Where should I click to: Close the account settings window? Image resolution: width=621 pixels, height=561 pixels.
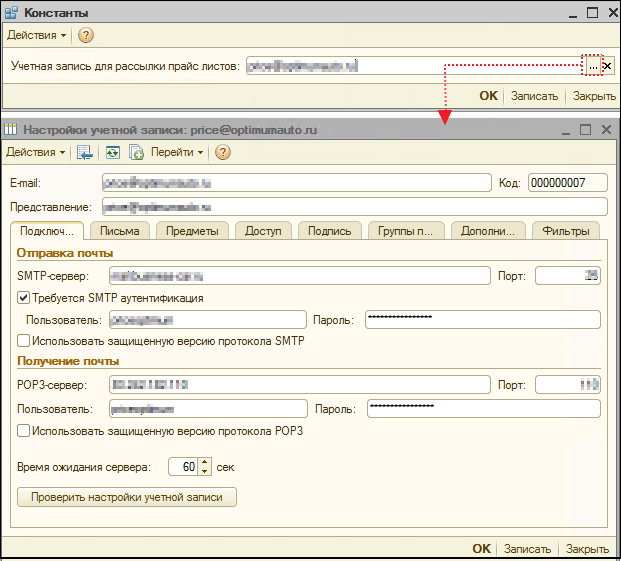tap(606, 129)
